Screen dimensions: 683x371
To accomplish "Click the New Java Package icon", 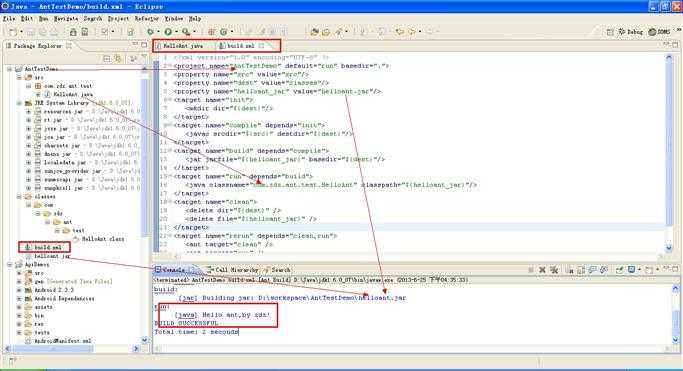I will tap(212, 32).
